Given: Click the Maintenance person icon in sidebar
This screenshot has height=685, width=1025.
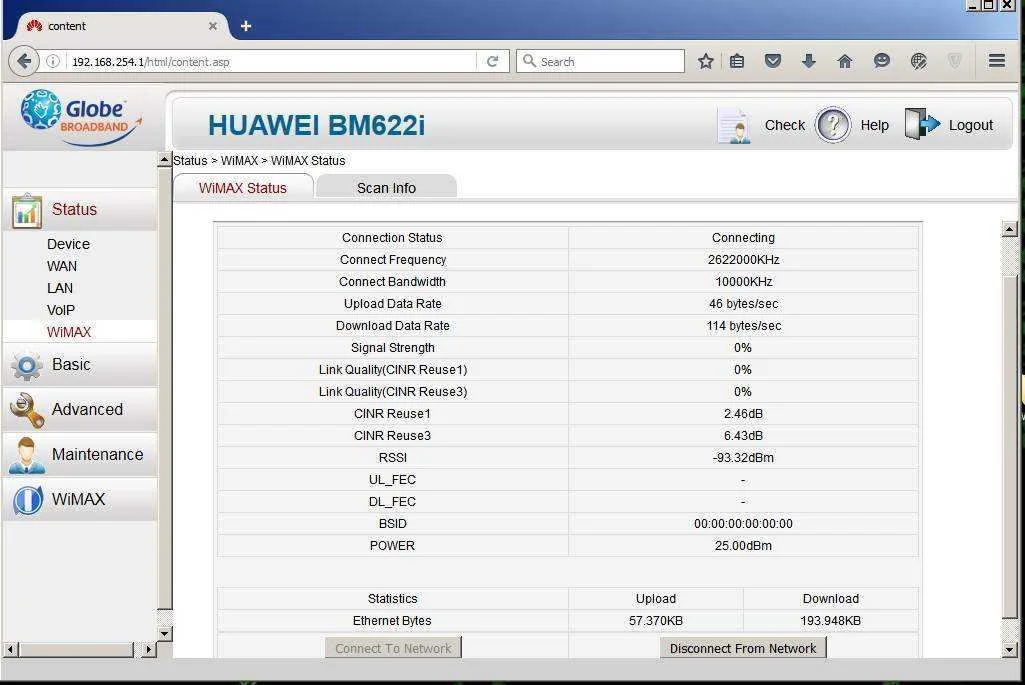Looking at the screenshot, I should 27,456.
